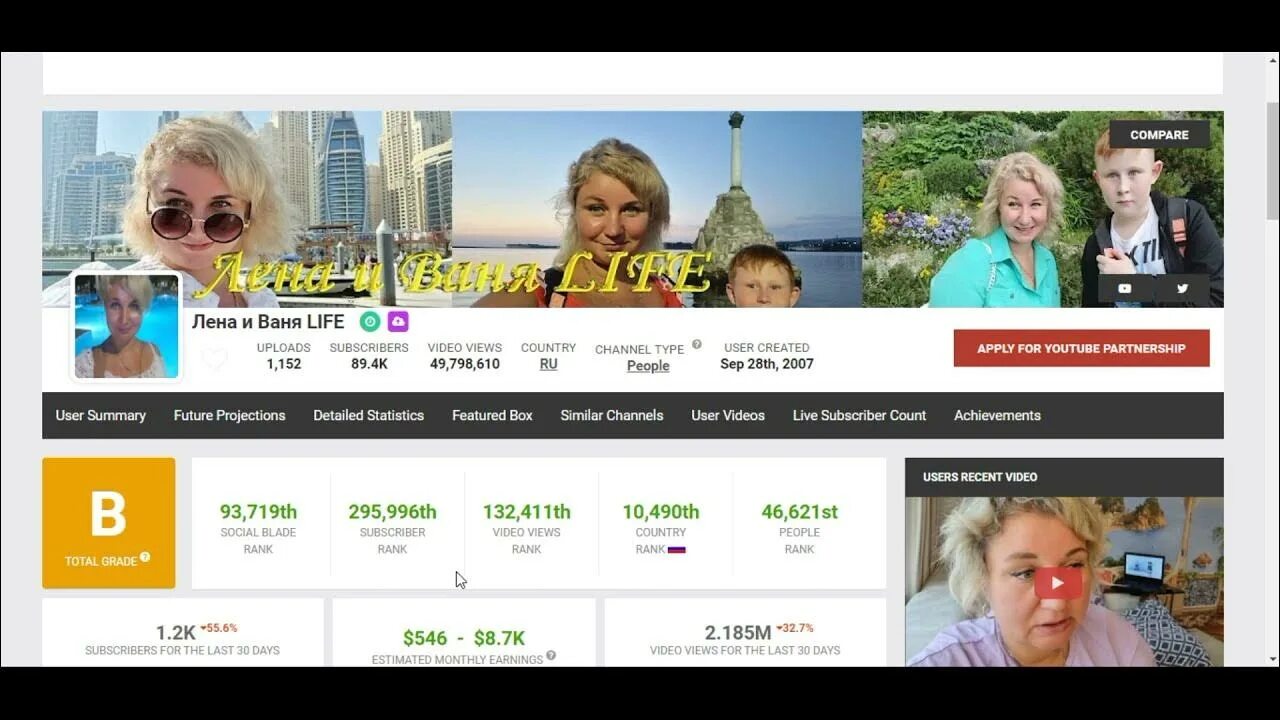
Task: Click the channel banner image
Action: pos(632,208)
